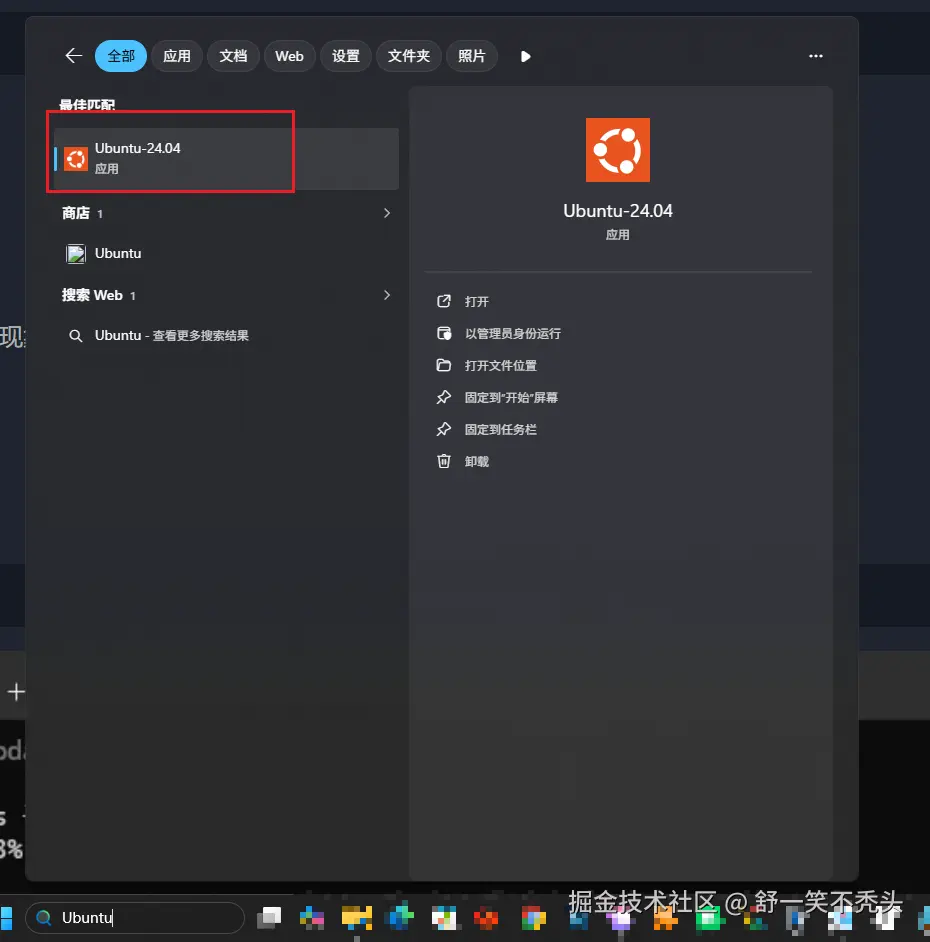Click the web search magnifier icon

tap(76, 336)
